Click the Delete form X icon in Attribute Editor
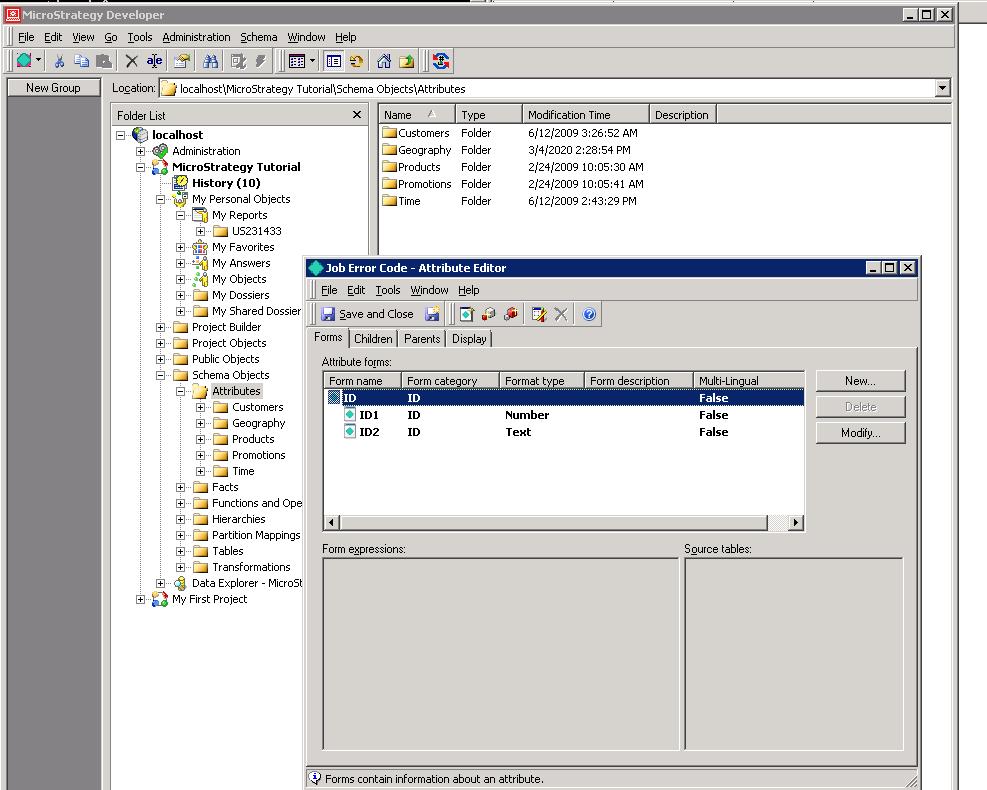Viewport: 987px width, 790px height. pos(561,313)
